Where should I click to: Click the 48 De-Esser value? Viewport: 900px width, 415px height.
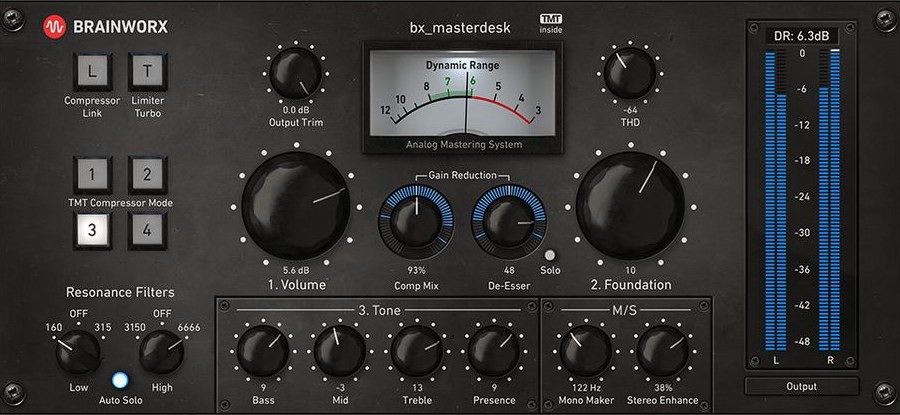click(509, 270)
